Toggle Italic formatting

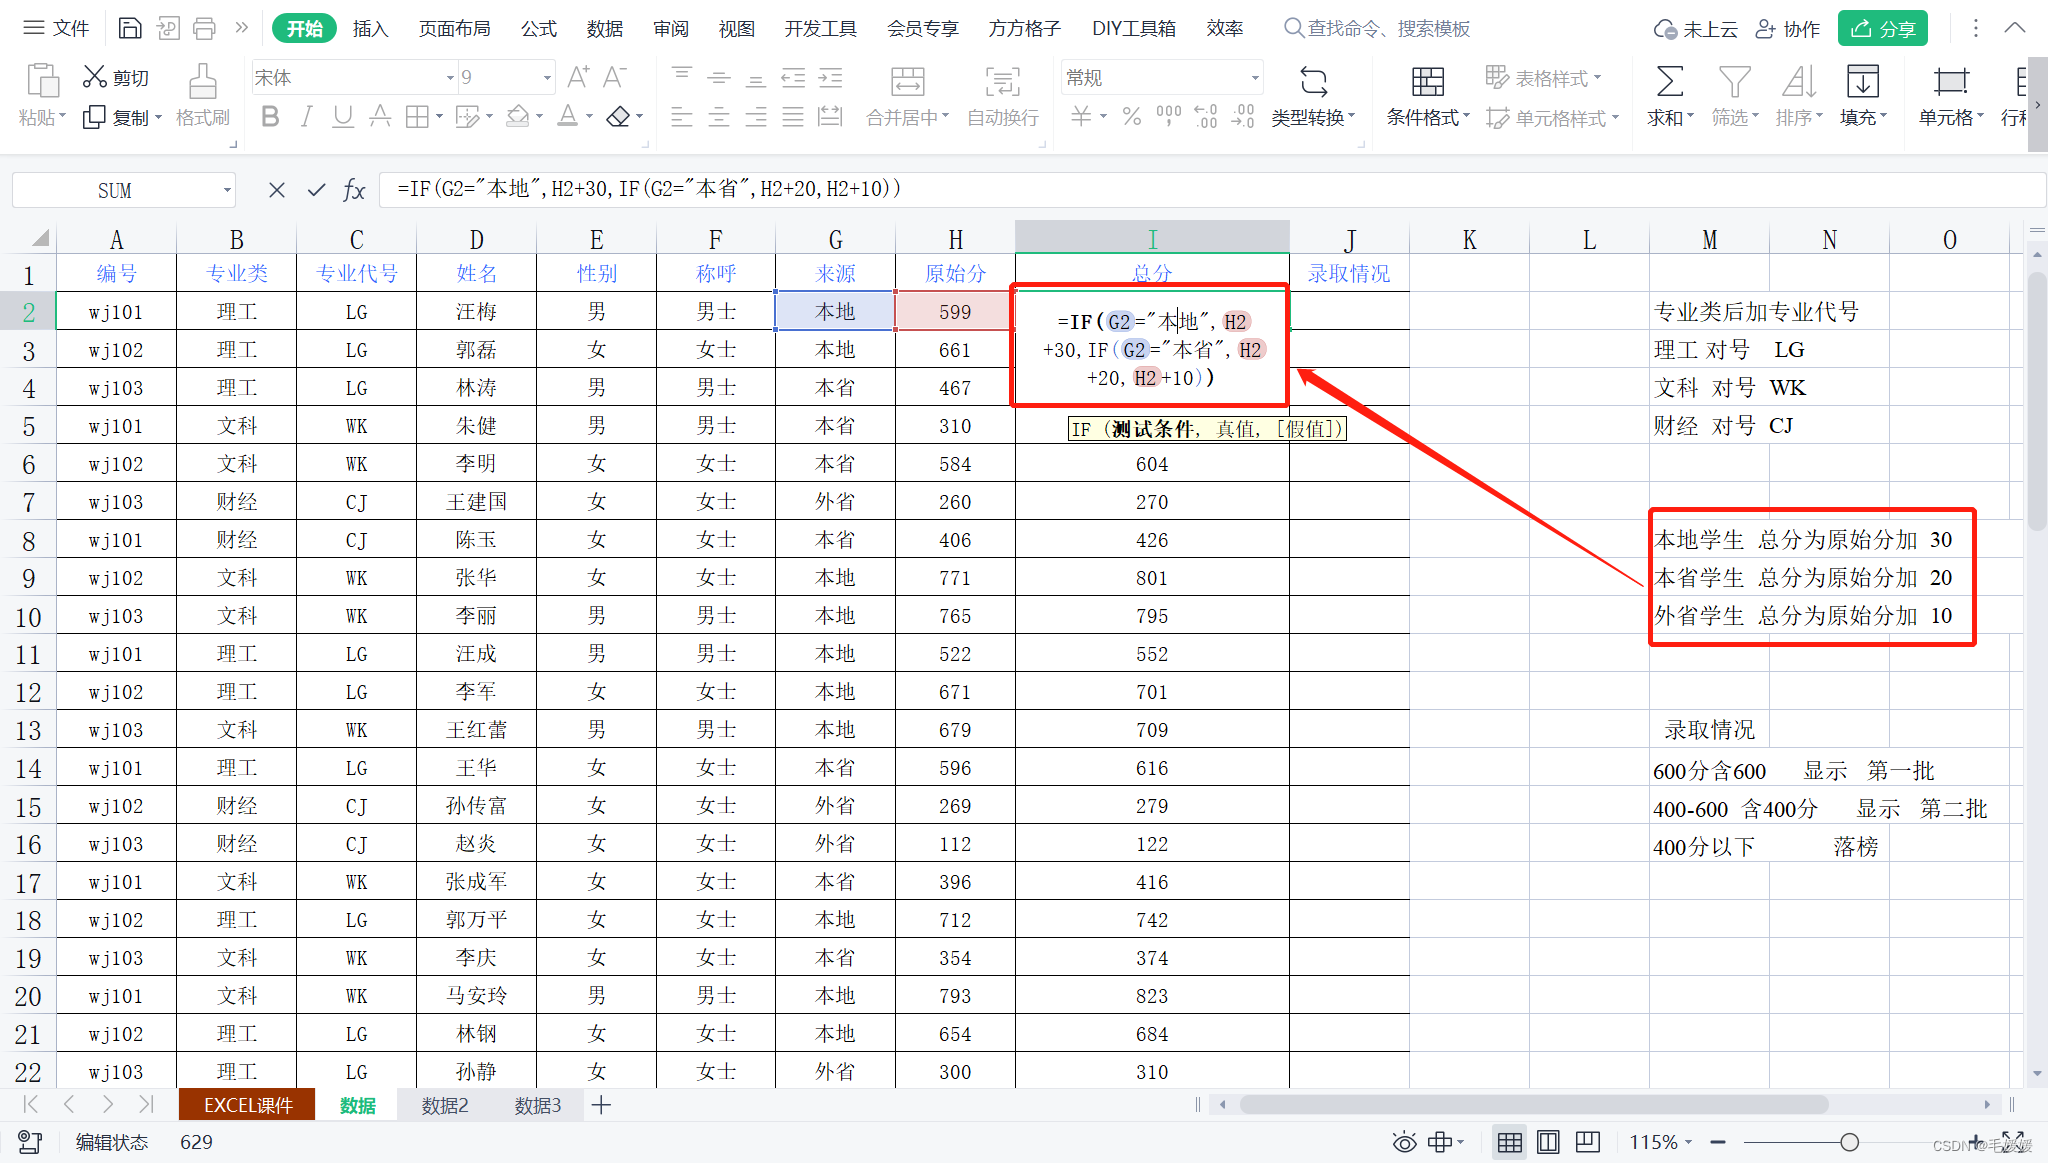click(x=307, y=117)
